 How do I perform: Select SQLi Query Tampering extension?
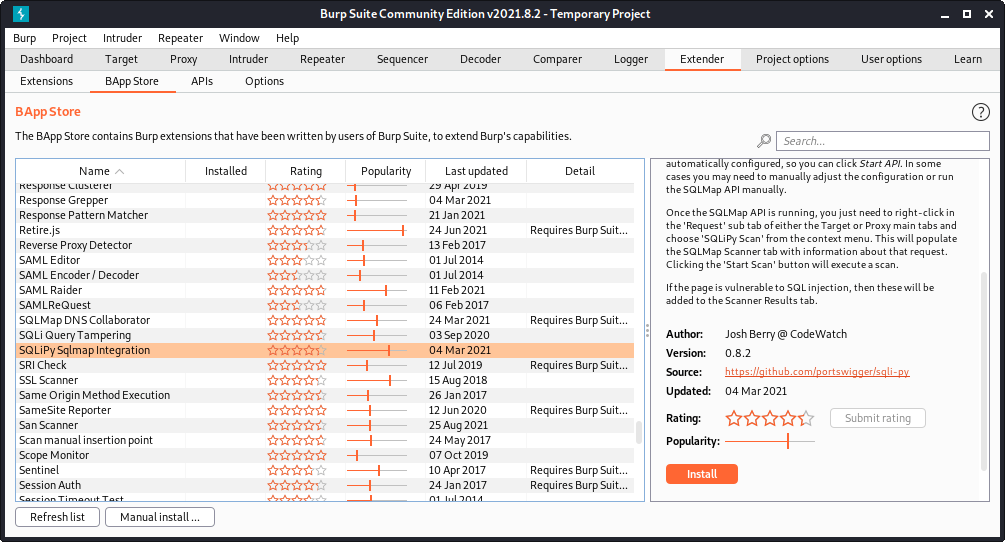tap(325, 335)
